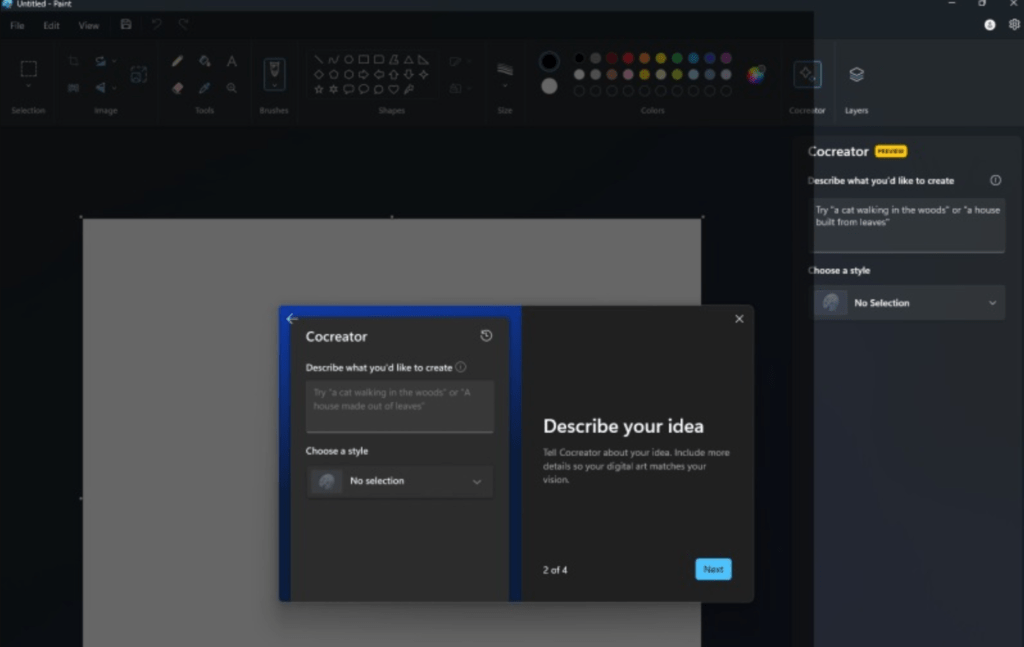Choose the Curve shape
The height and width of the screenshot is (647, 1024).
click(334, 59)
